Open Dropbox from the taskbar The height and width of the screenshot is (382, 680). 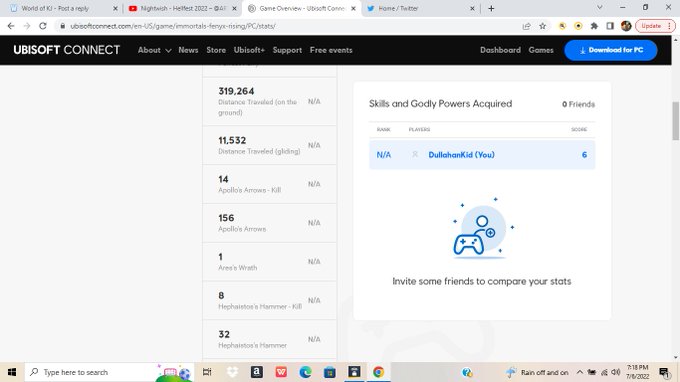point(232,372)
